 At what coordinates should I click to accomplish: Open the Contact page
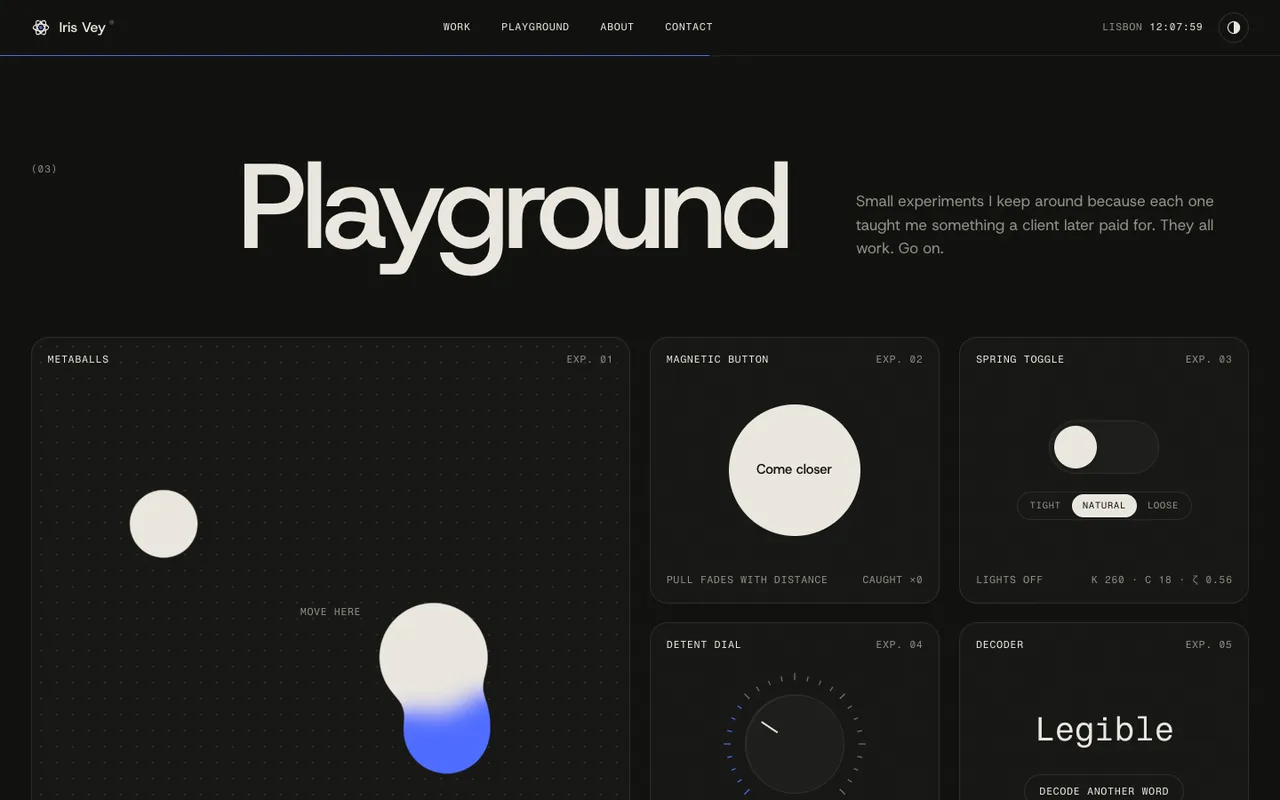coord(689,27)
